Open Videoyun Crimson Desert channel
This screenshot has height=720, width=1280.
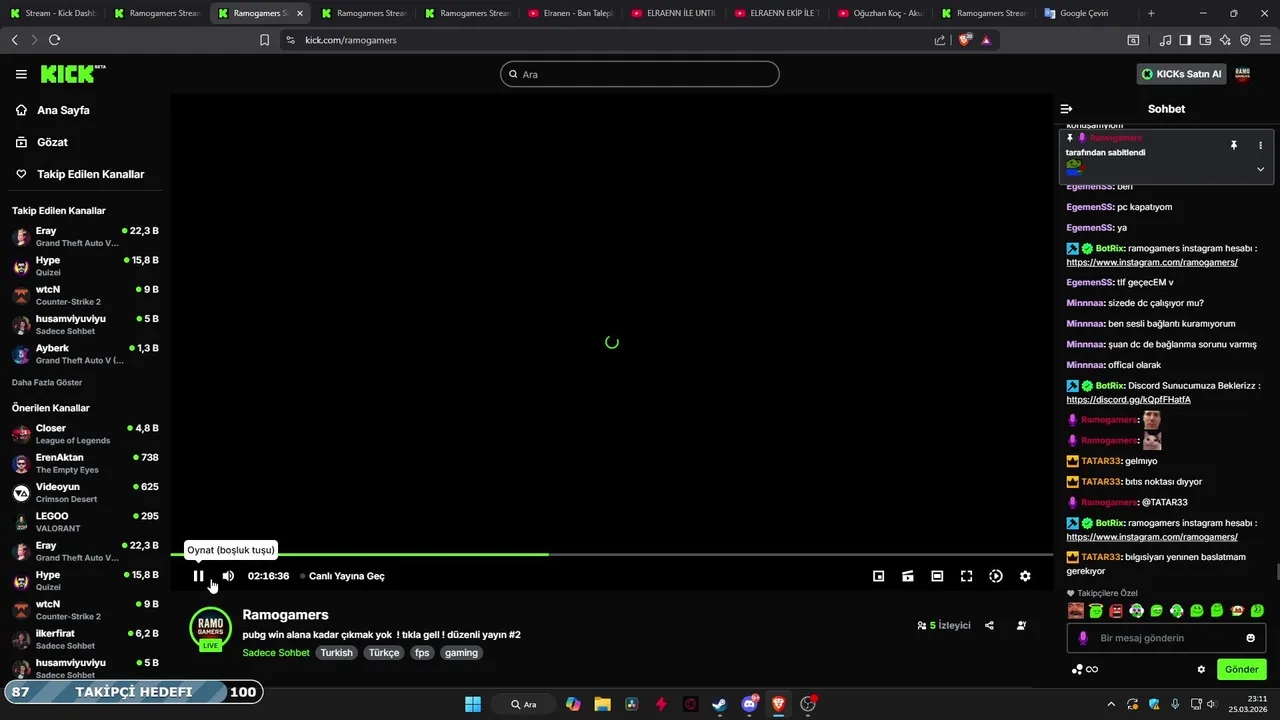point(84,492)
